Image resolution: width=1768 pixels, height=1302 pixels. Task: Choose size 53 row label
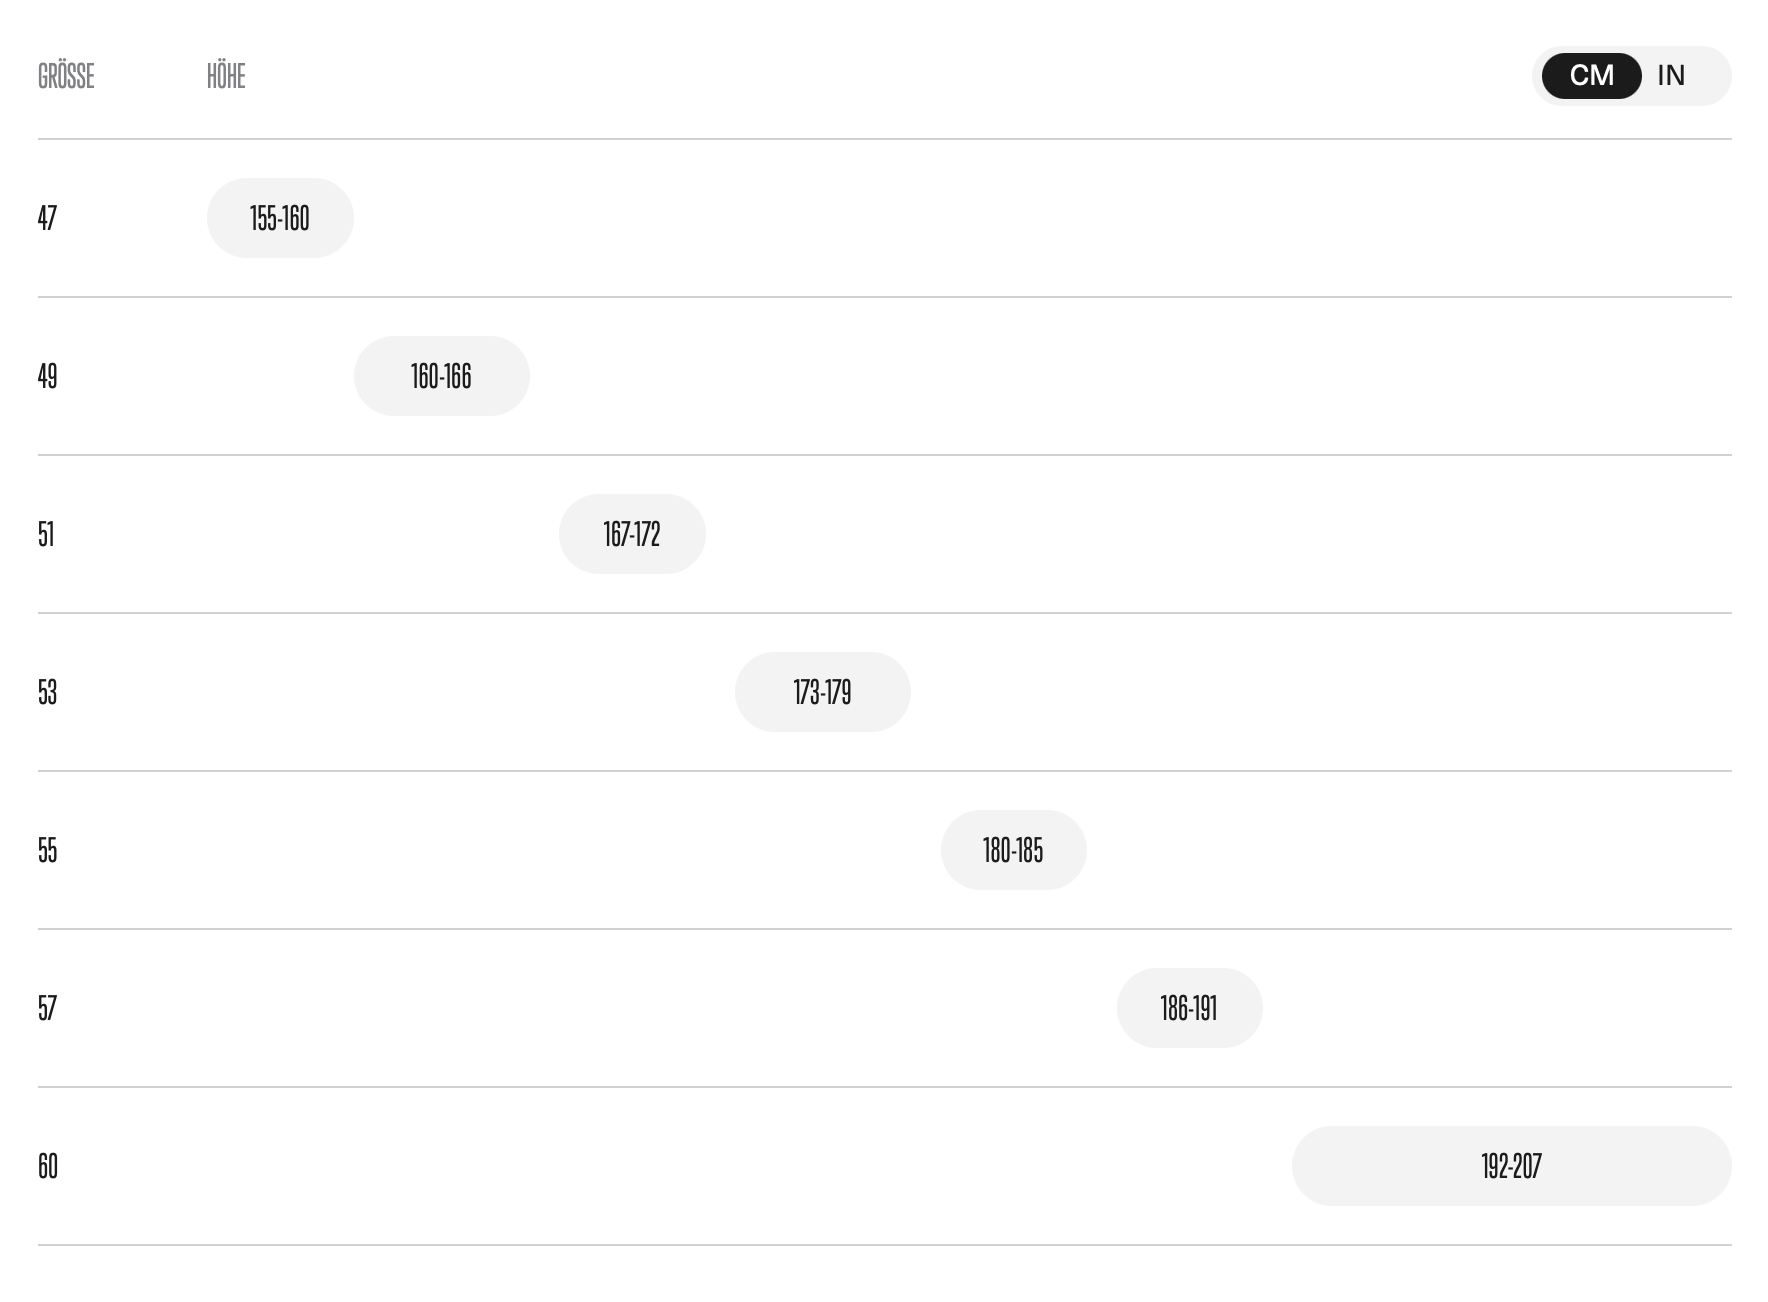point(47,692)
